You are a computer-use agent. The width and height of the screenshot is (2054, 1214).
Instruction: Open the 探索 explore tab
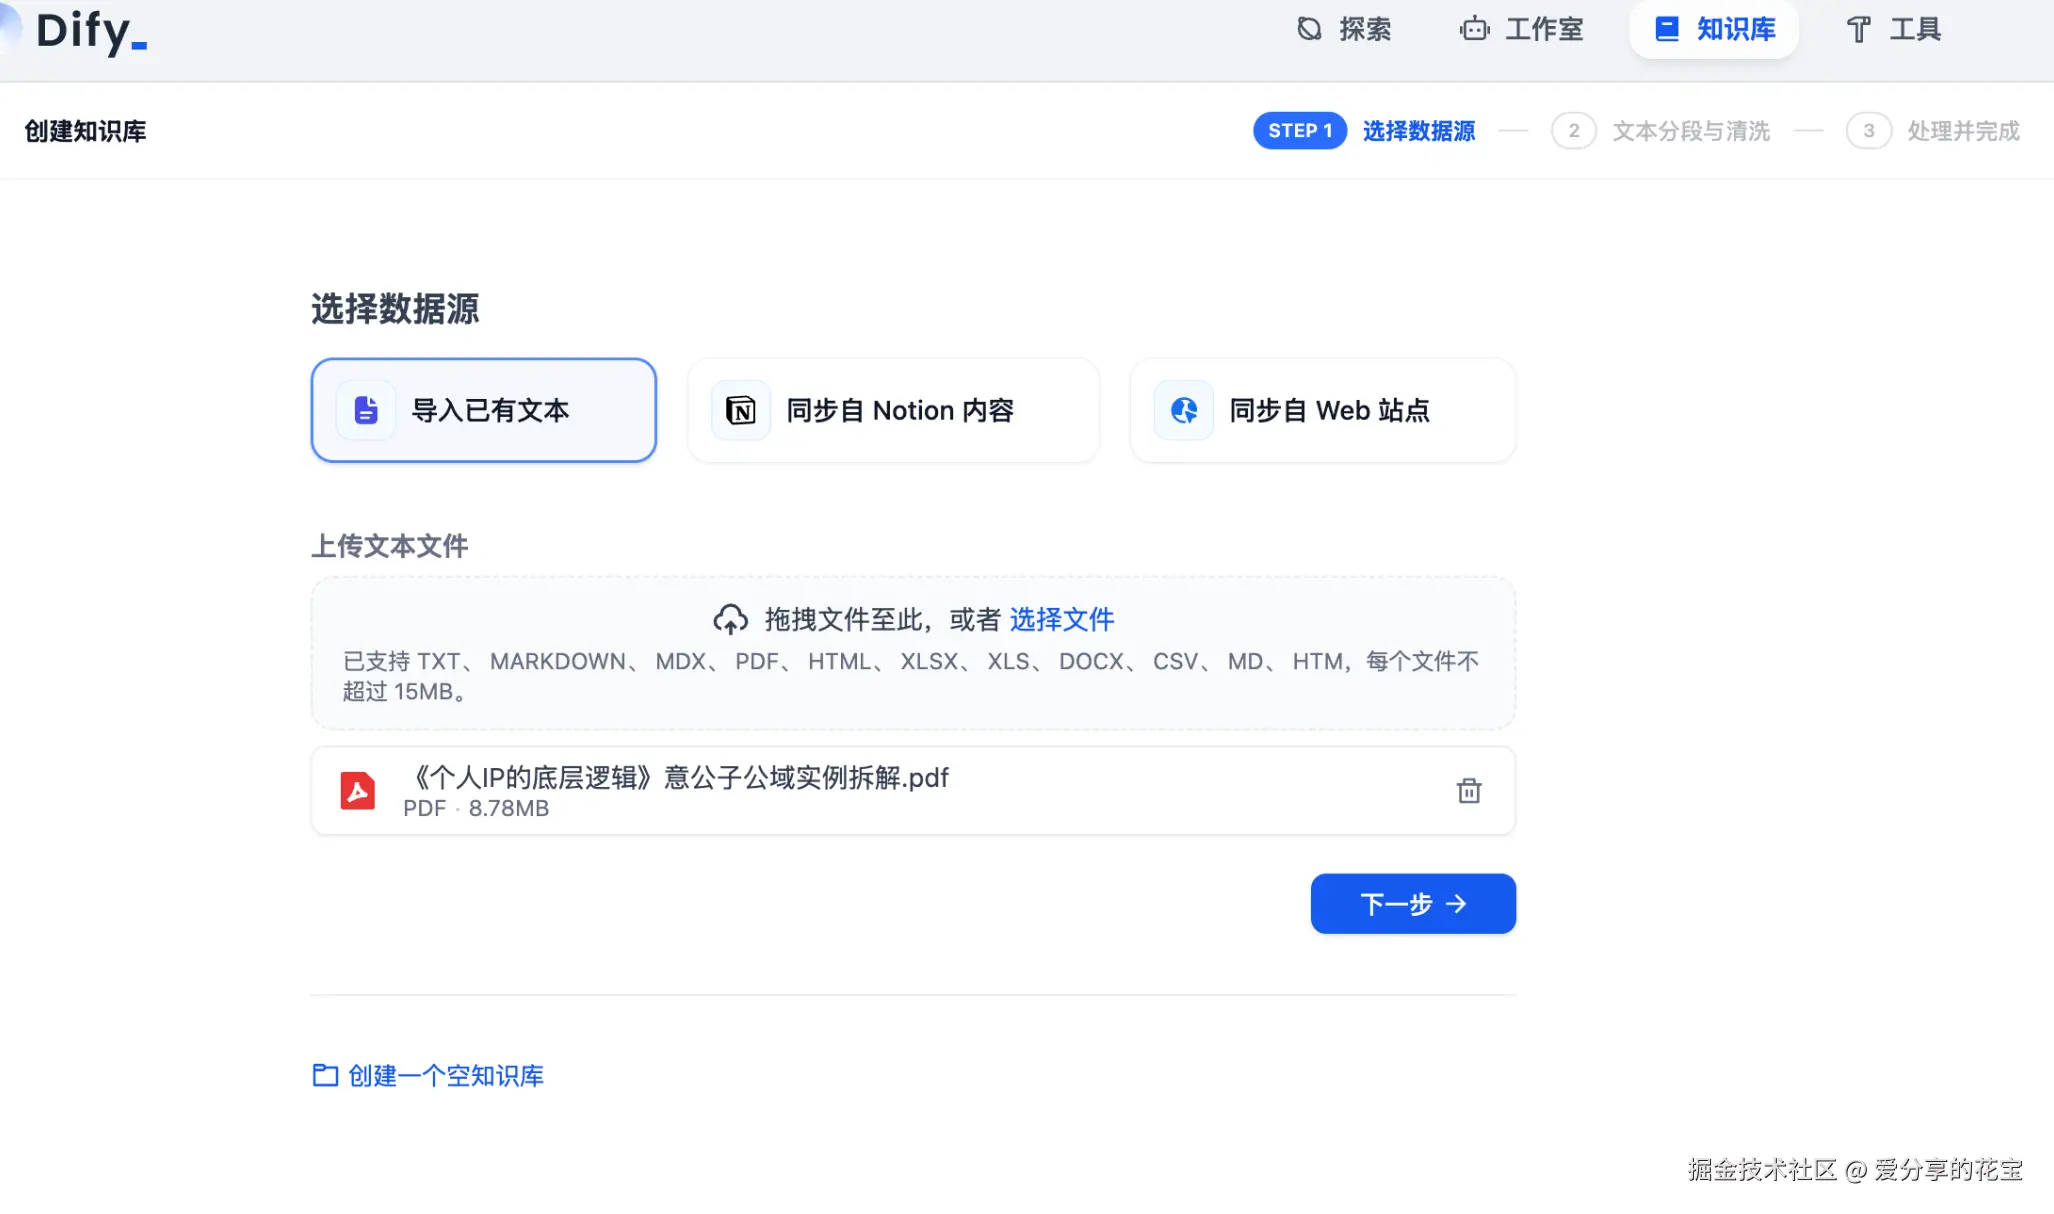click(x=1343, y=29)
